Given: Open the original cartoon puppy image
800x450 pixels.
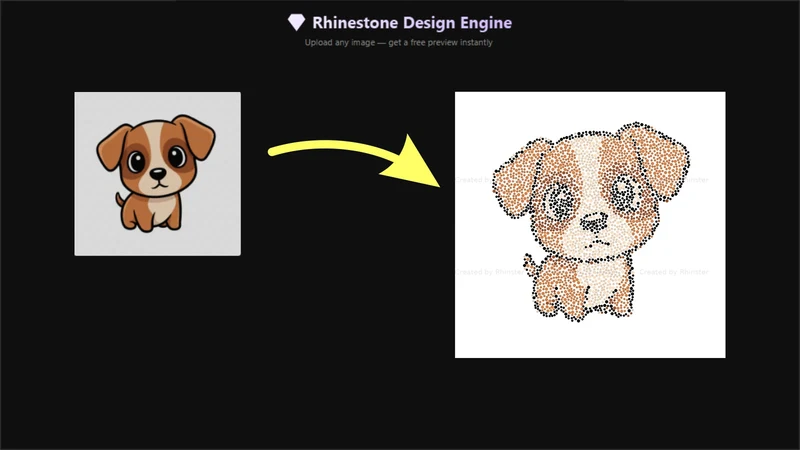Looking at the screenshot, I should (158, 173).
